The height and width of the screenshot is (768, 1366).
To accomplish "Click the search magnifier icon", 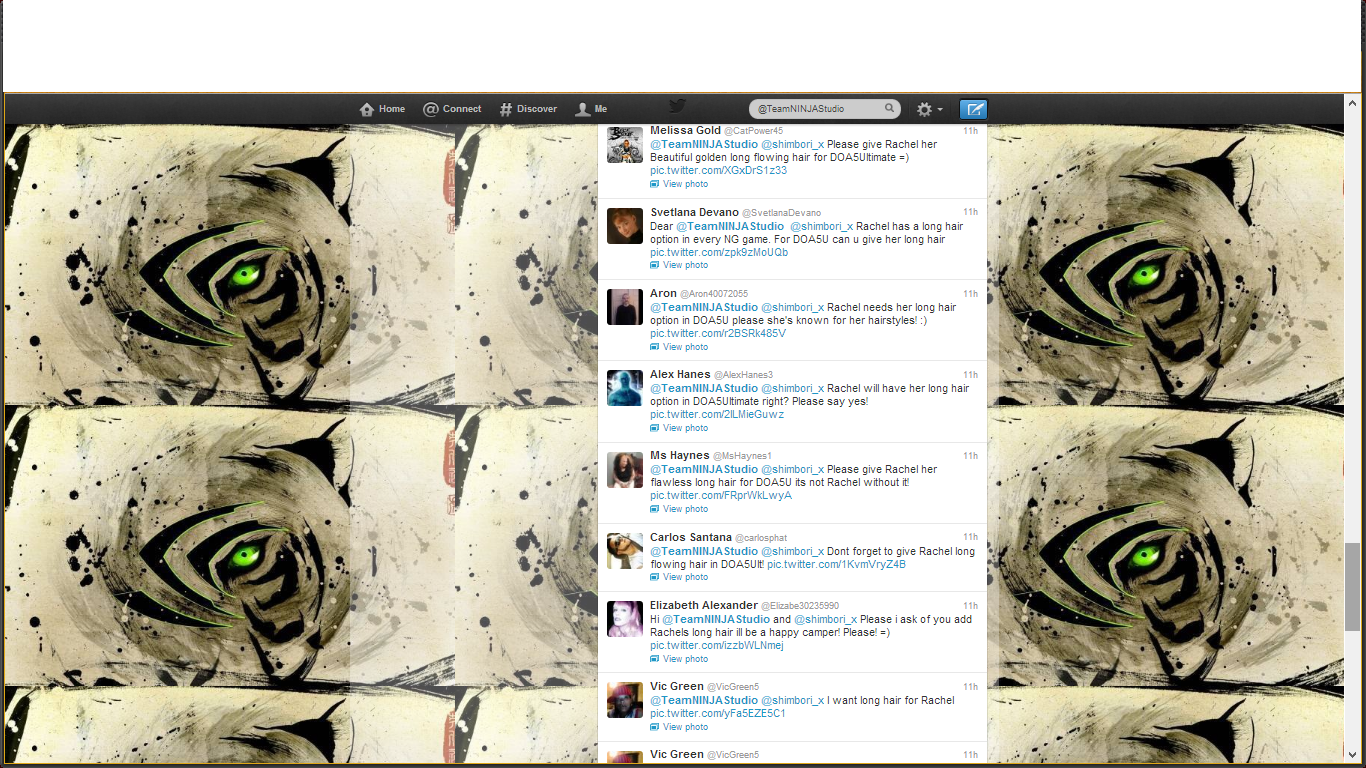I will coord(889,108).
